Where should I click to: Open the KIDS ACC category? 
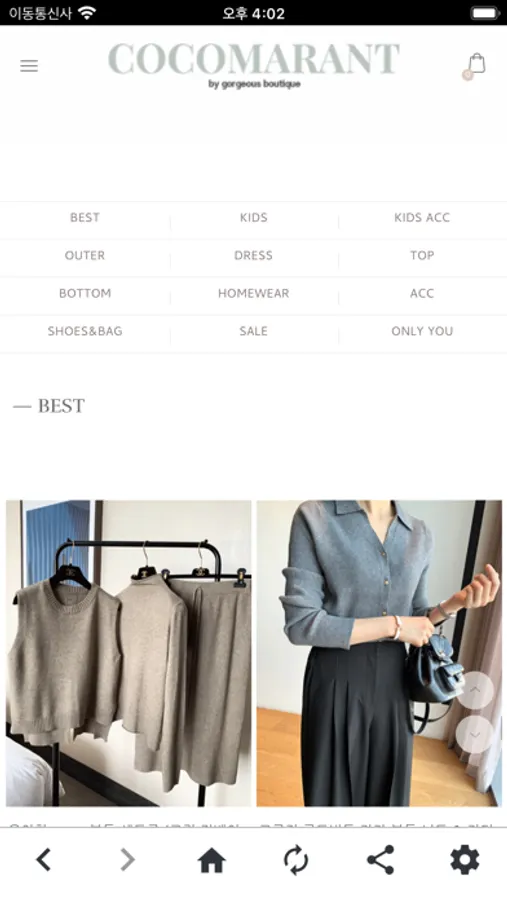[422, 218]
